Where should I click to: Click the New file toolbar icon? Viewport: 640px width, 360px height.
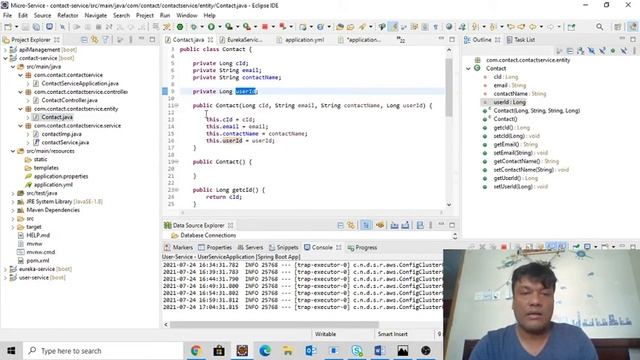[x=8, y=27]
